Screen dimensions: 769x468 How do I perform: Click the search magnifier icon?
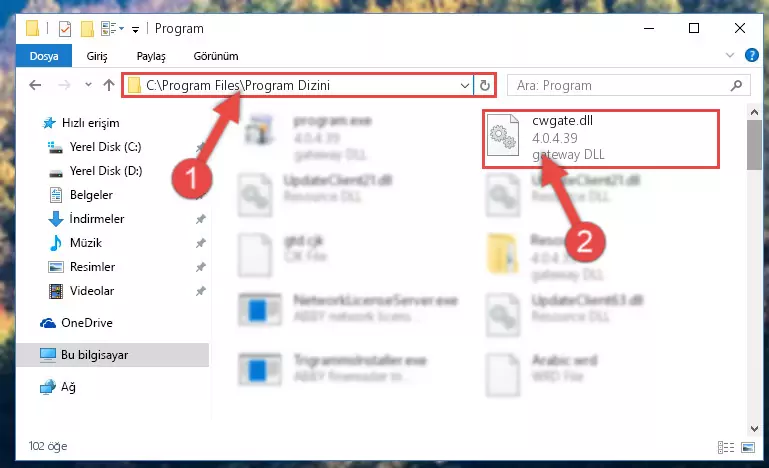pyautogui.click(x=736, y=86)
